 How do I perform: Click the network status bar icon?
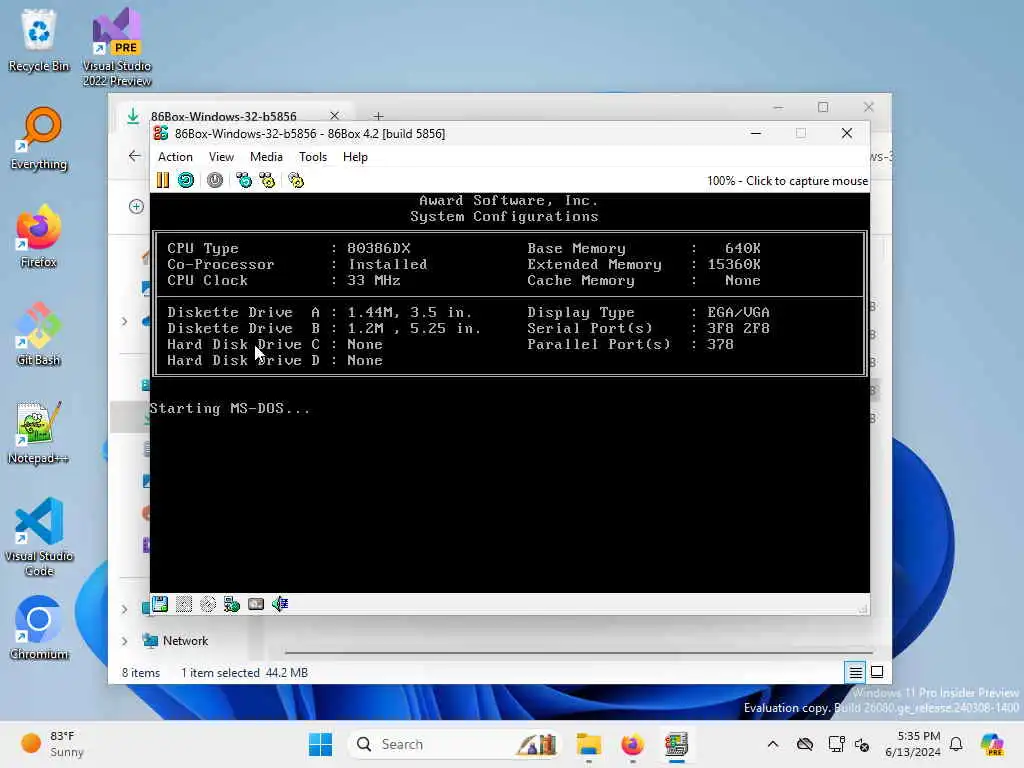(x=232, y=604)
